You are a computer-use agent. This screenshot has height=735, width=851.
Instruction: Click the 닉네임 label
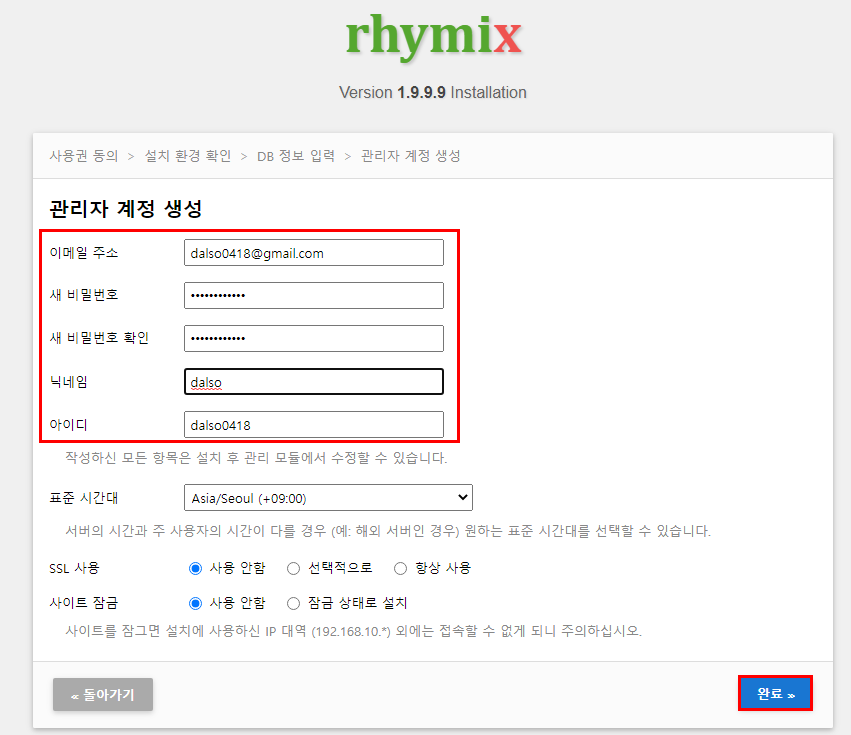coord(68,382)
